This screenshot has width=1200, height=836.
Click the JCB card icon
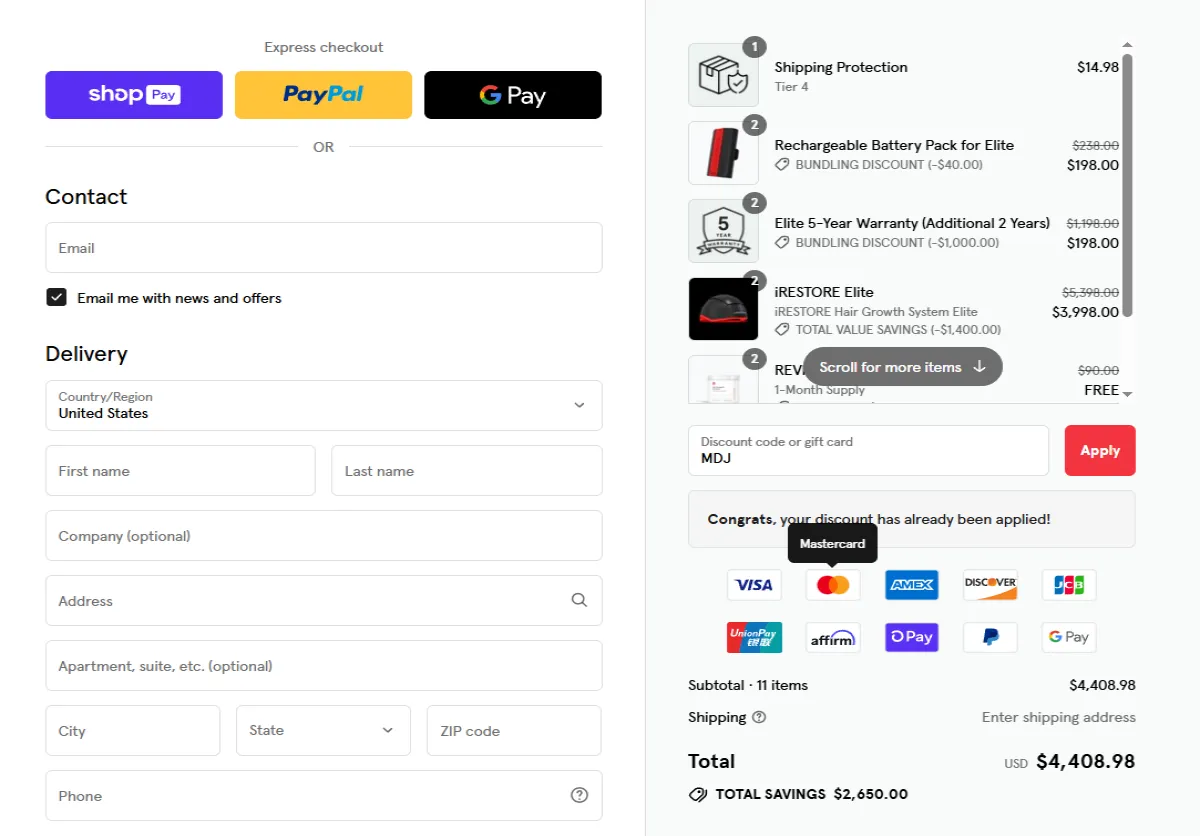pos(1069,585)
